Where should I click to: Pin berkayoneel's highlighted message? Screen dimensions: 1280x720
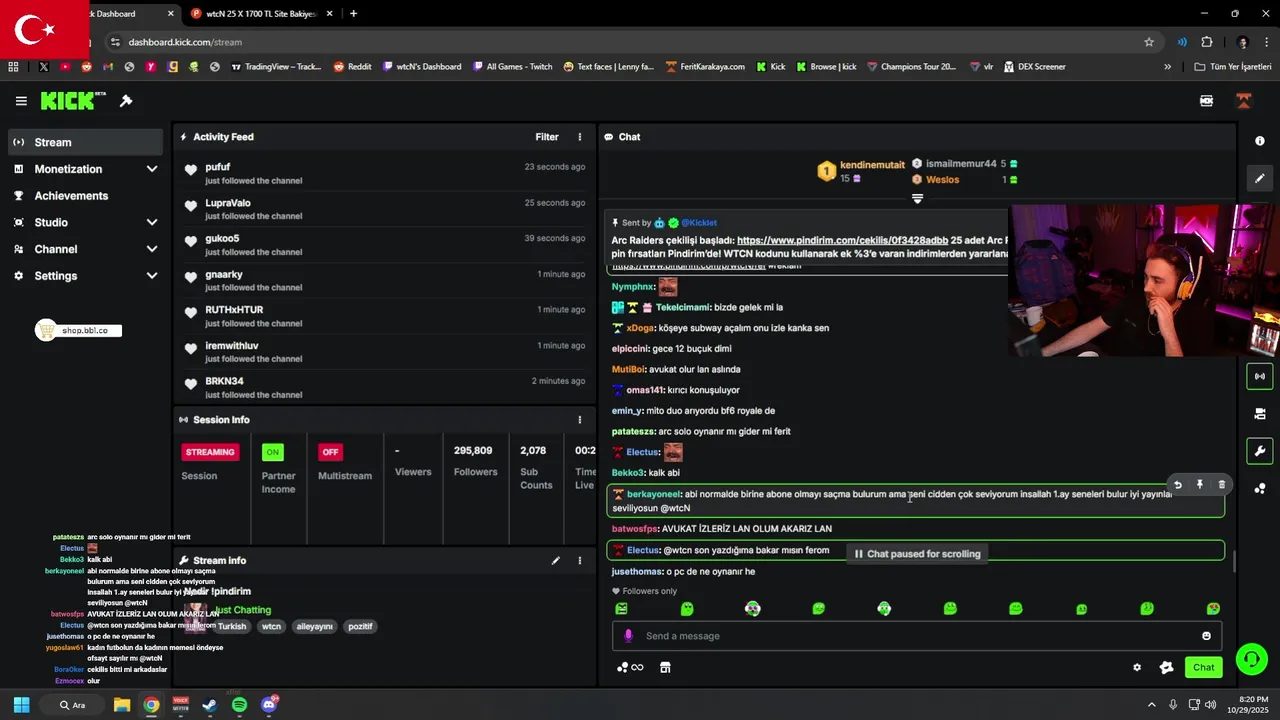click(1200, 485)
